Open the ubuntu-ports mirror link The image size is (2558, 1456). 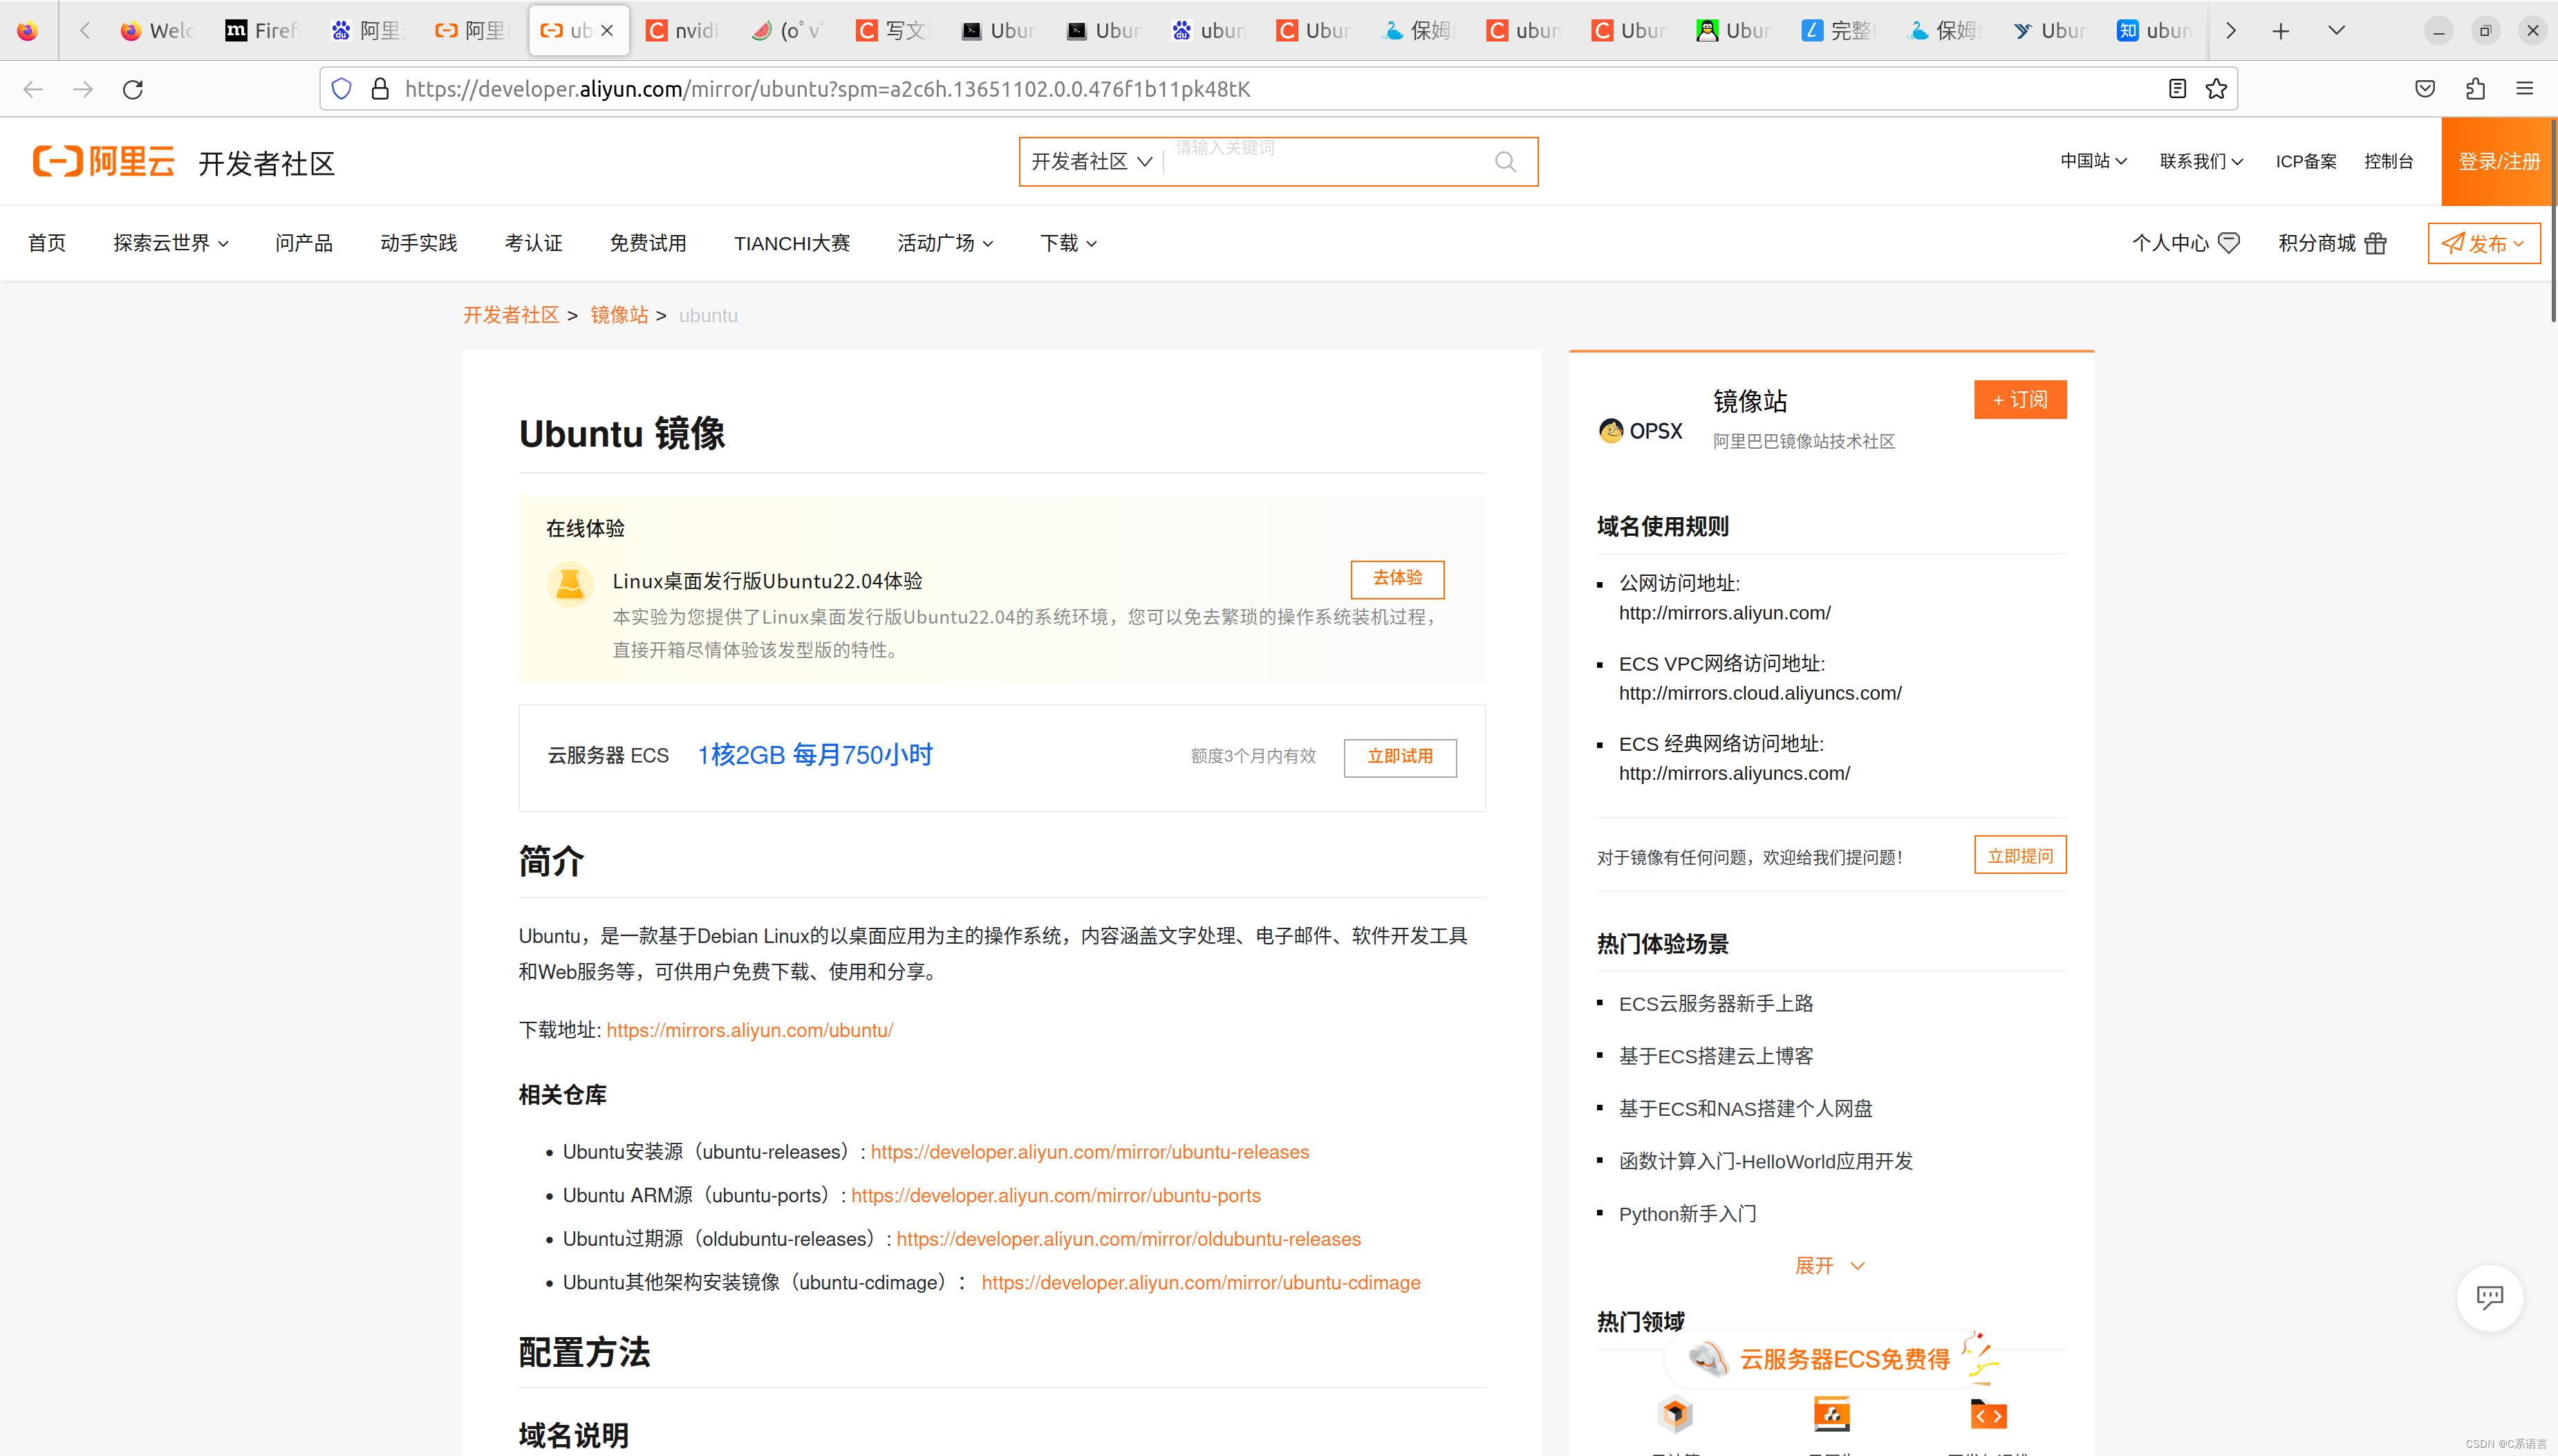tap(1056, 1196)
